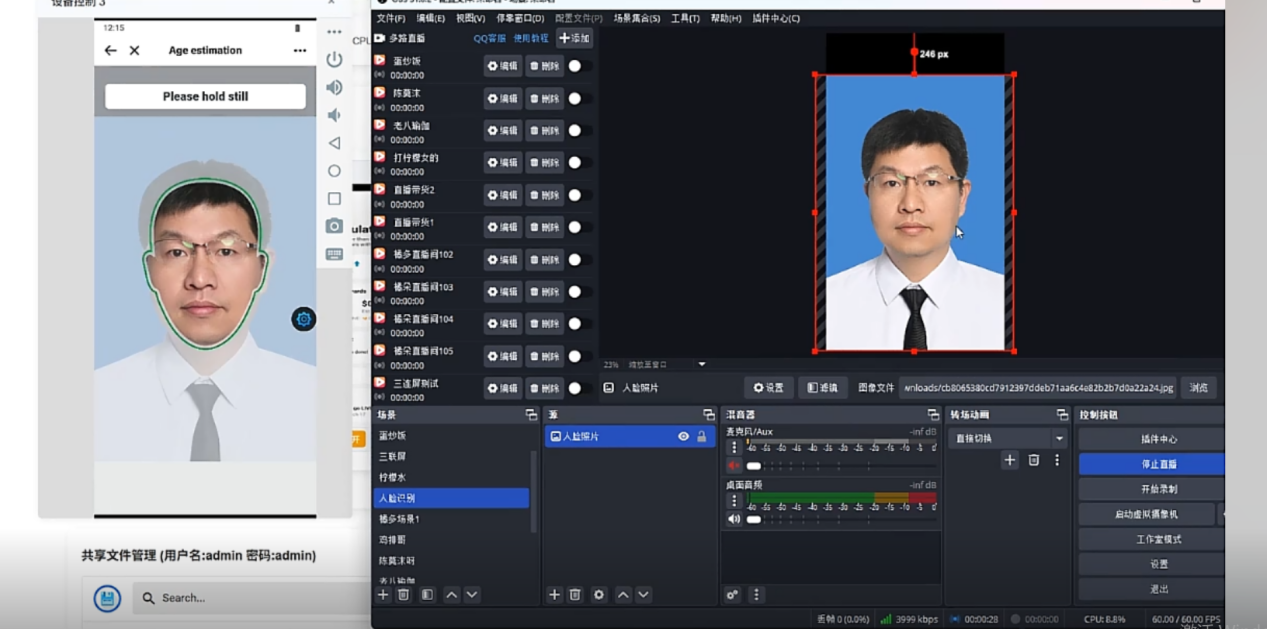Open transition panel options via dots menu

1057,459
